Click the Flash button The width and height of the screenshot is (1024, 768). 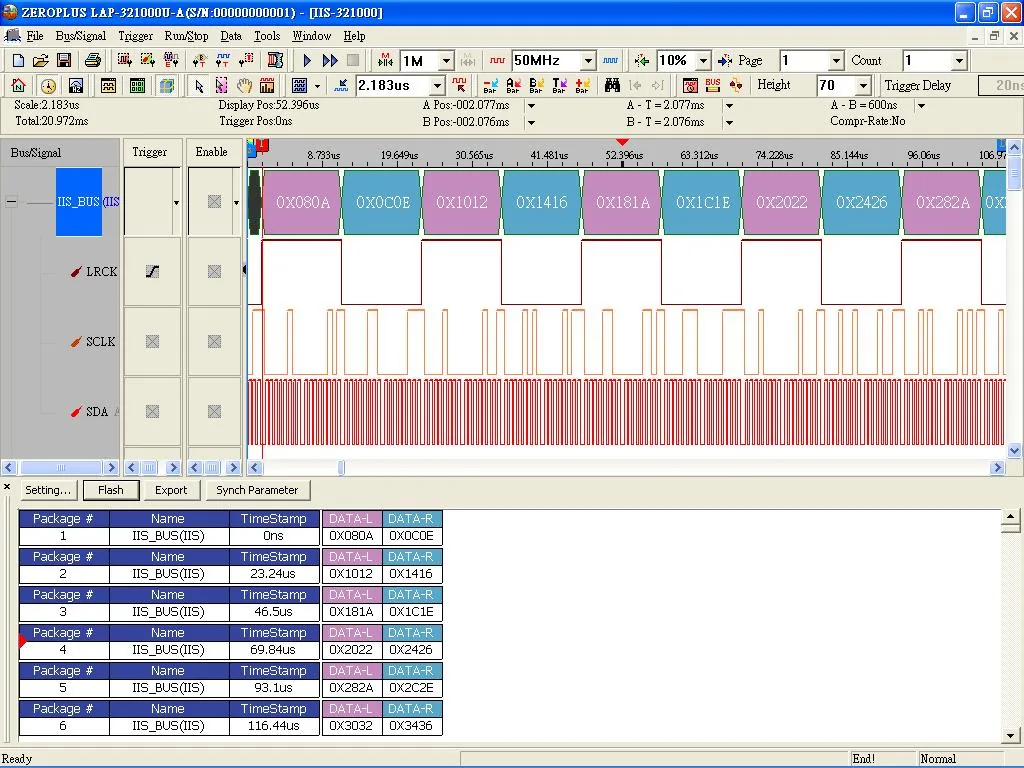tap(111, 490)
